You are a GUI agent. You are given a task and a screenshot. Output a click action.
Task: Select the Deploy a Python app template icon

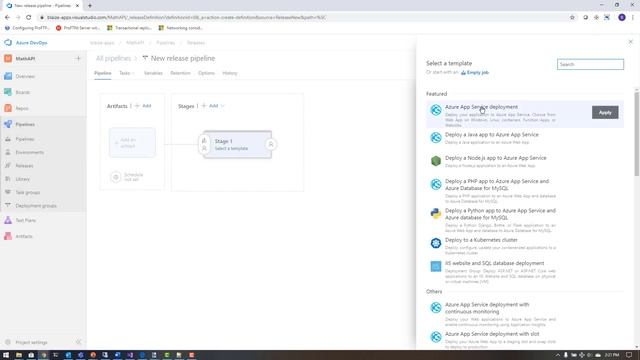[x=436, y=213]
